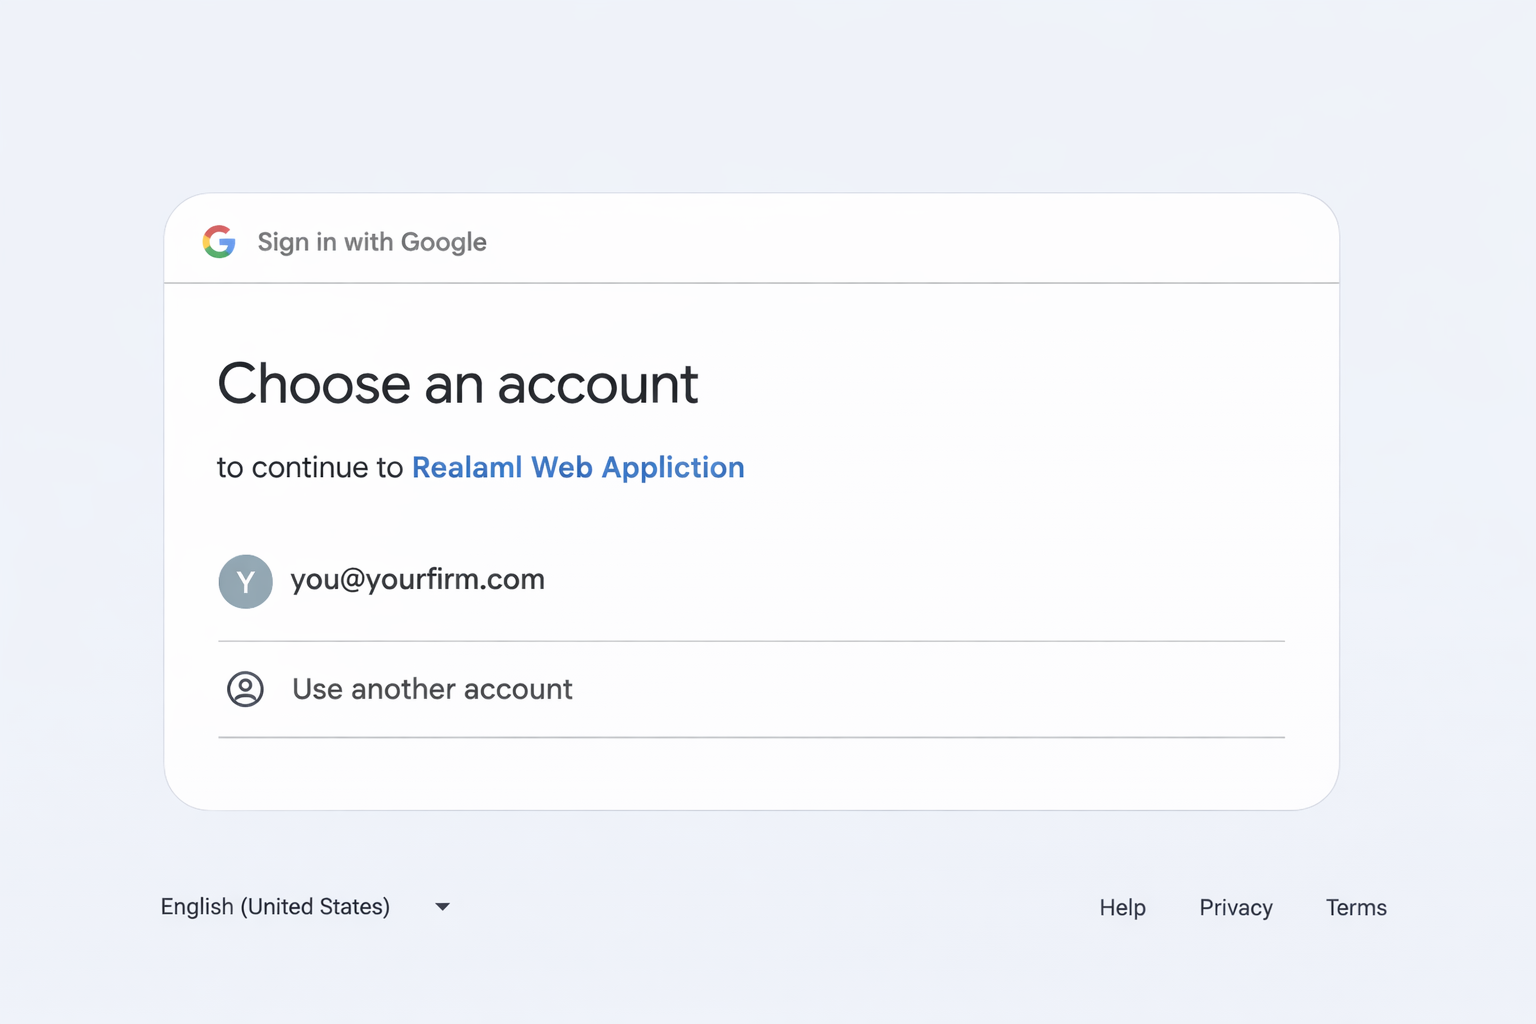
Task: Select the you@yourfirm.com account
Action: pyautogui.click(x=417, y=580)
